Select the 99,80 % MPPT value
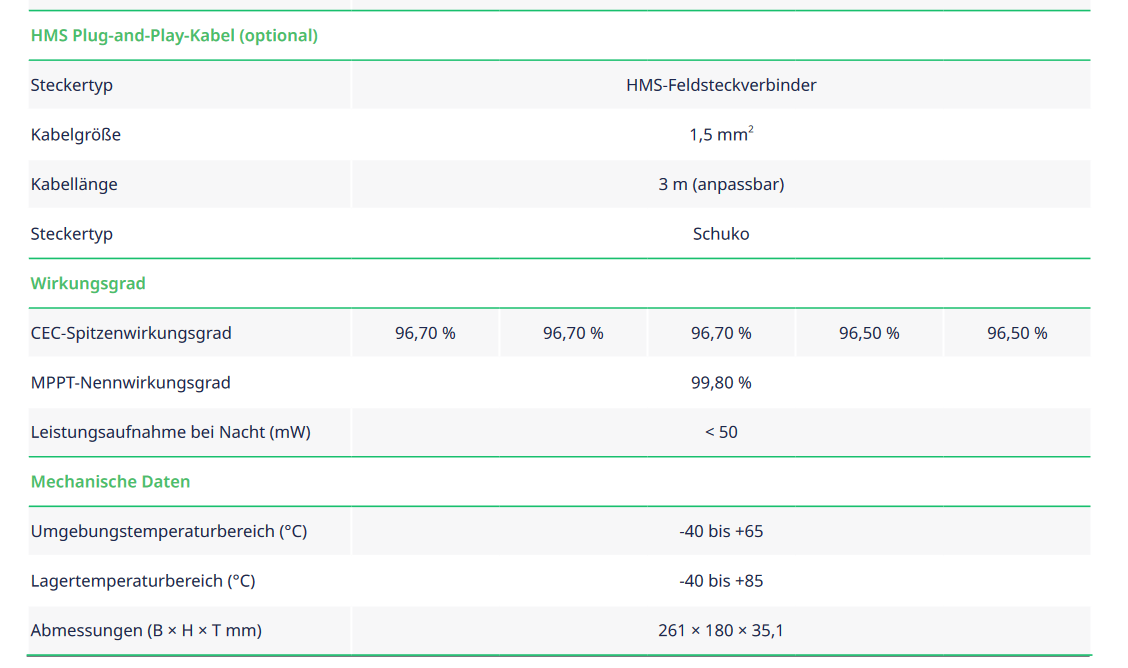The image size is (1128, 668). click(721, 382)
